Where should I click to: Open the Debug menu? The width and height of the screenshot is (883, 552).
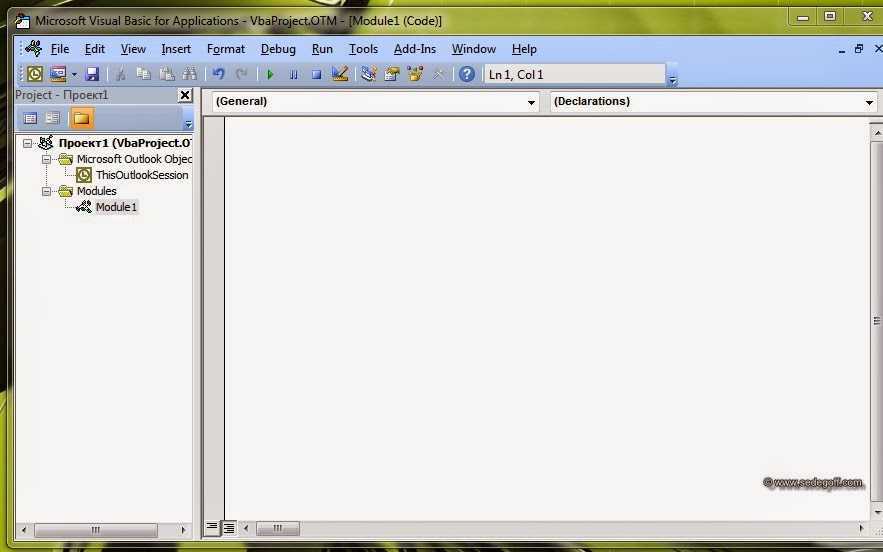click(278, 49)
